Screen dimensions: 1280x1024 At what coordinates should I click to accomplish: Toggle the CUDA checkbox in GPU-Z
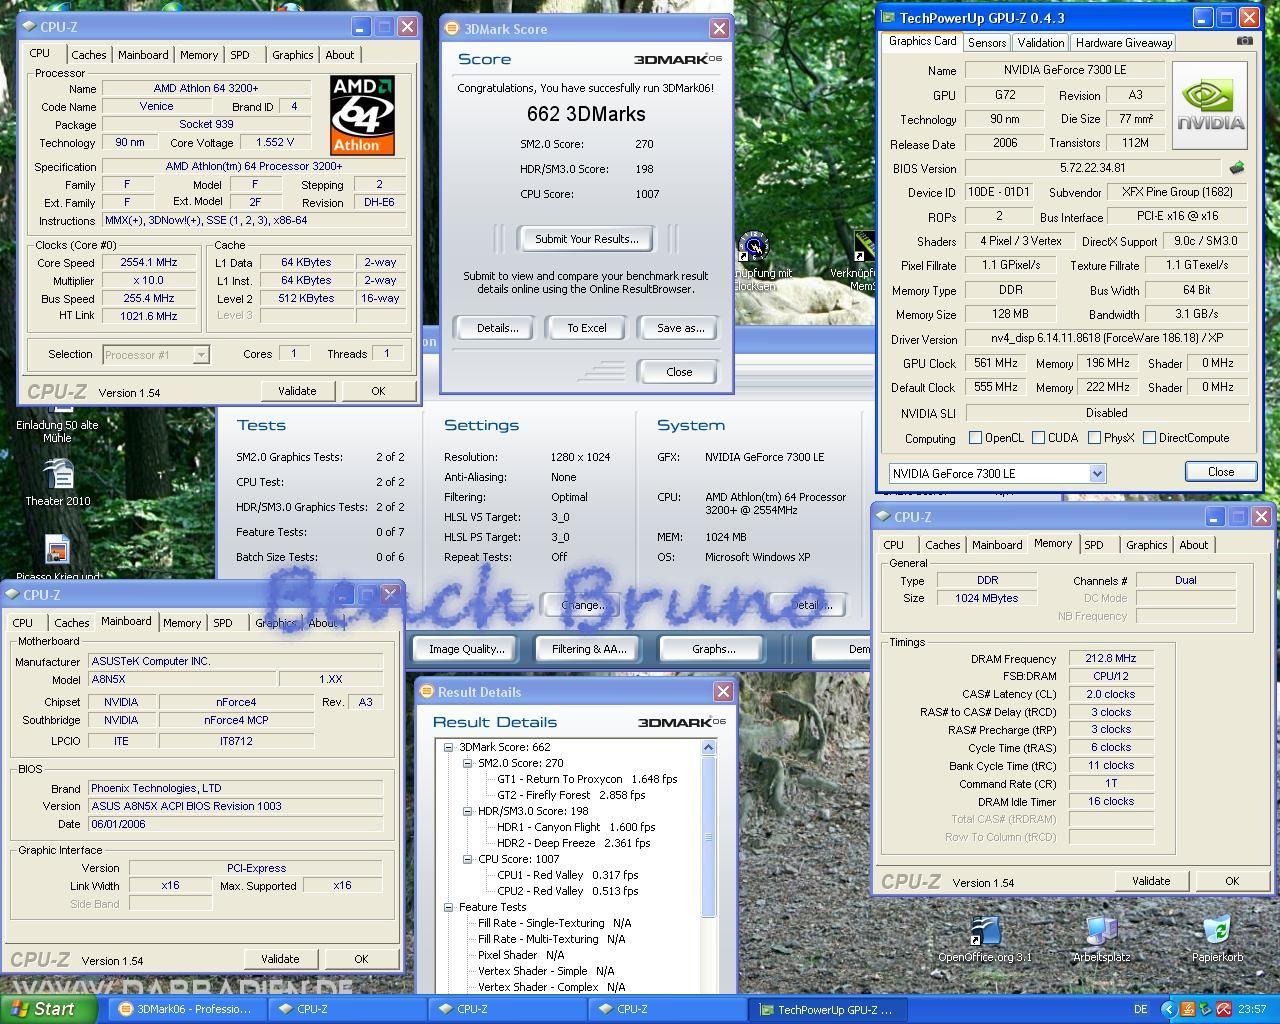[1038, 438]
